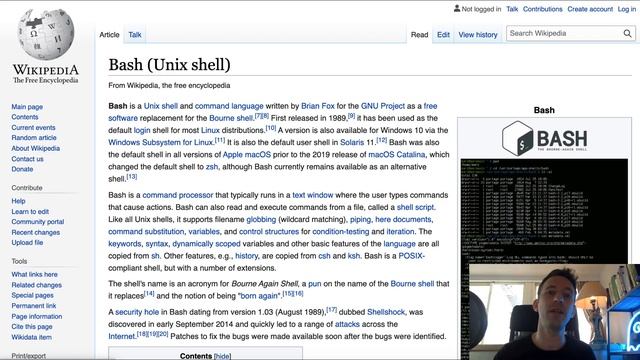Follow the zsh link
The image size is (640, 360).
[x=212, y=167]
